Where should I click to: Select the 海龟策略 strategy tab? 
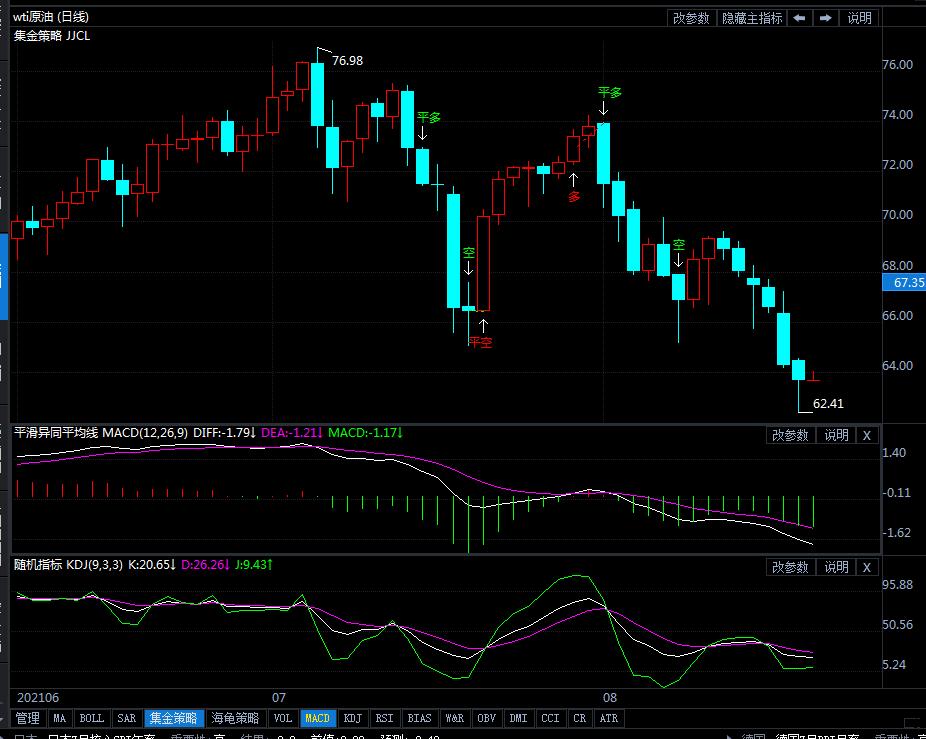click(232, 718)
